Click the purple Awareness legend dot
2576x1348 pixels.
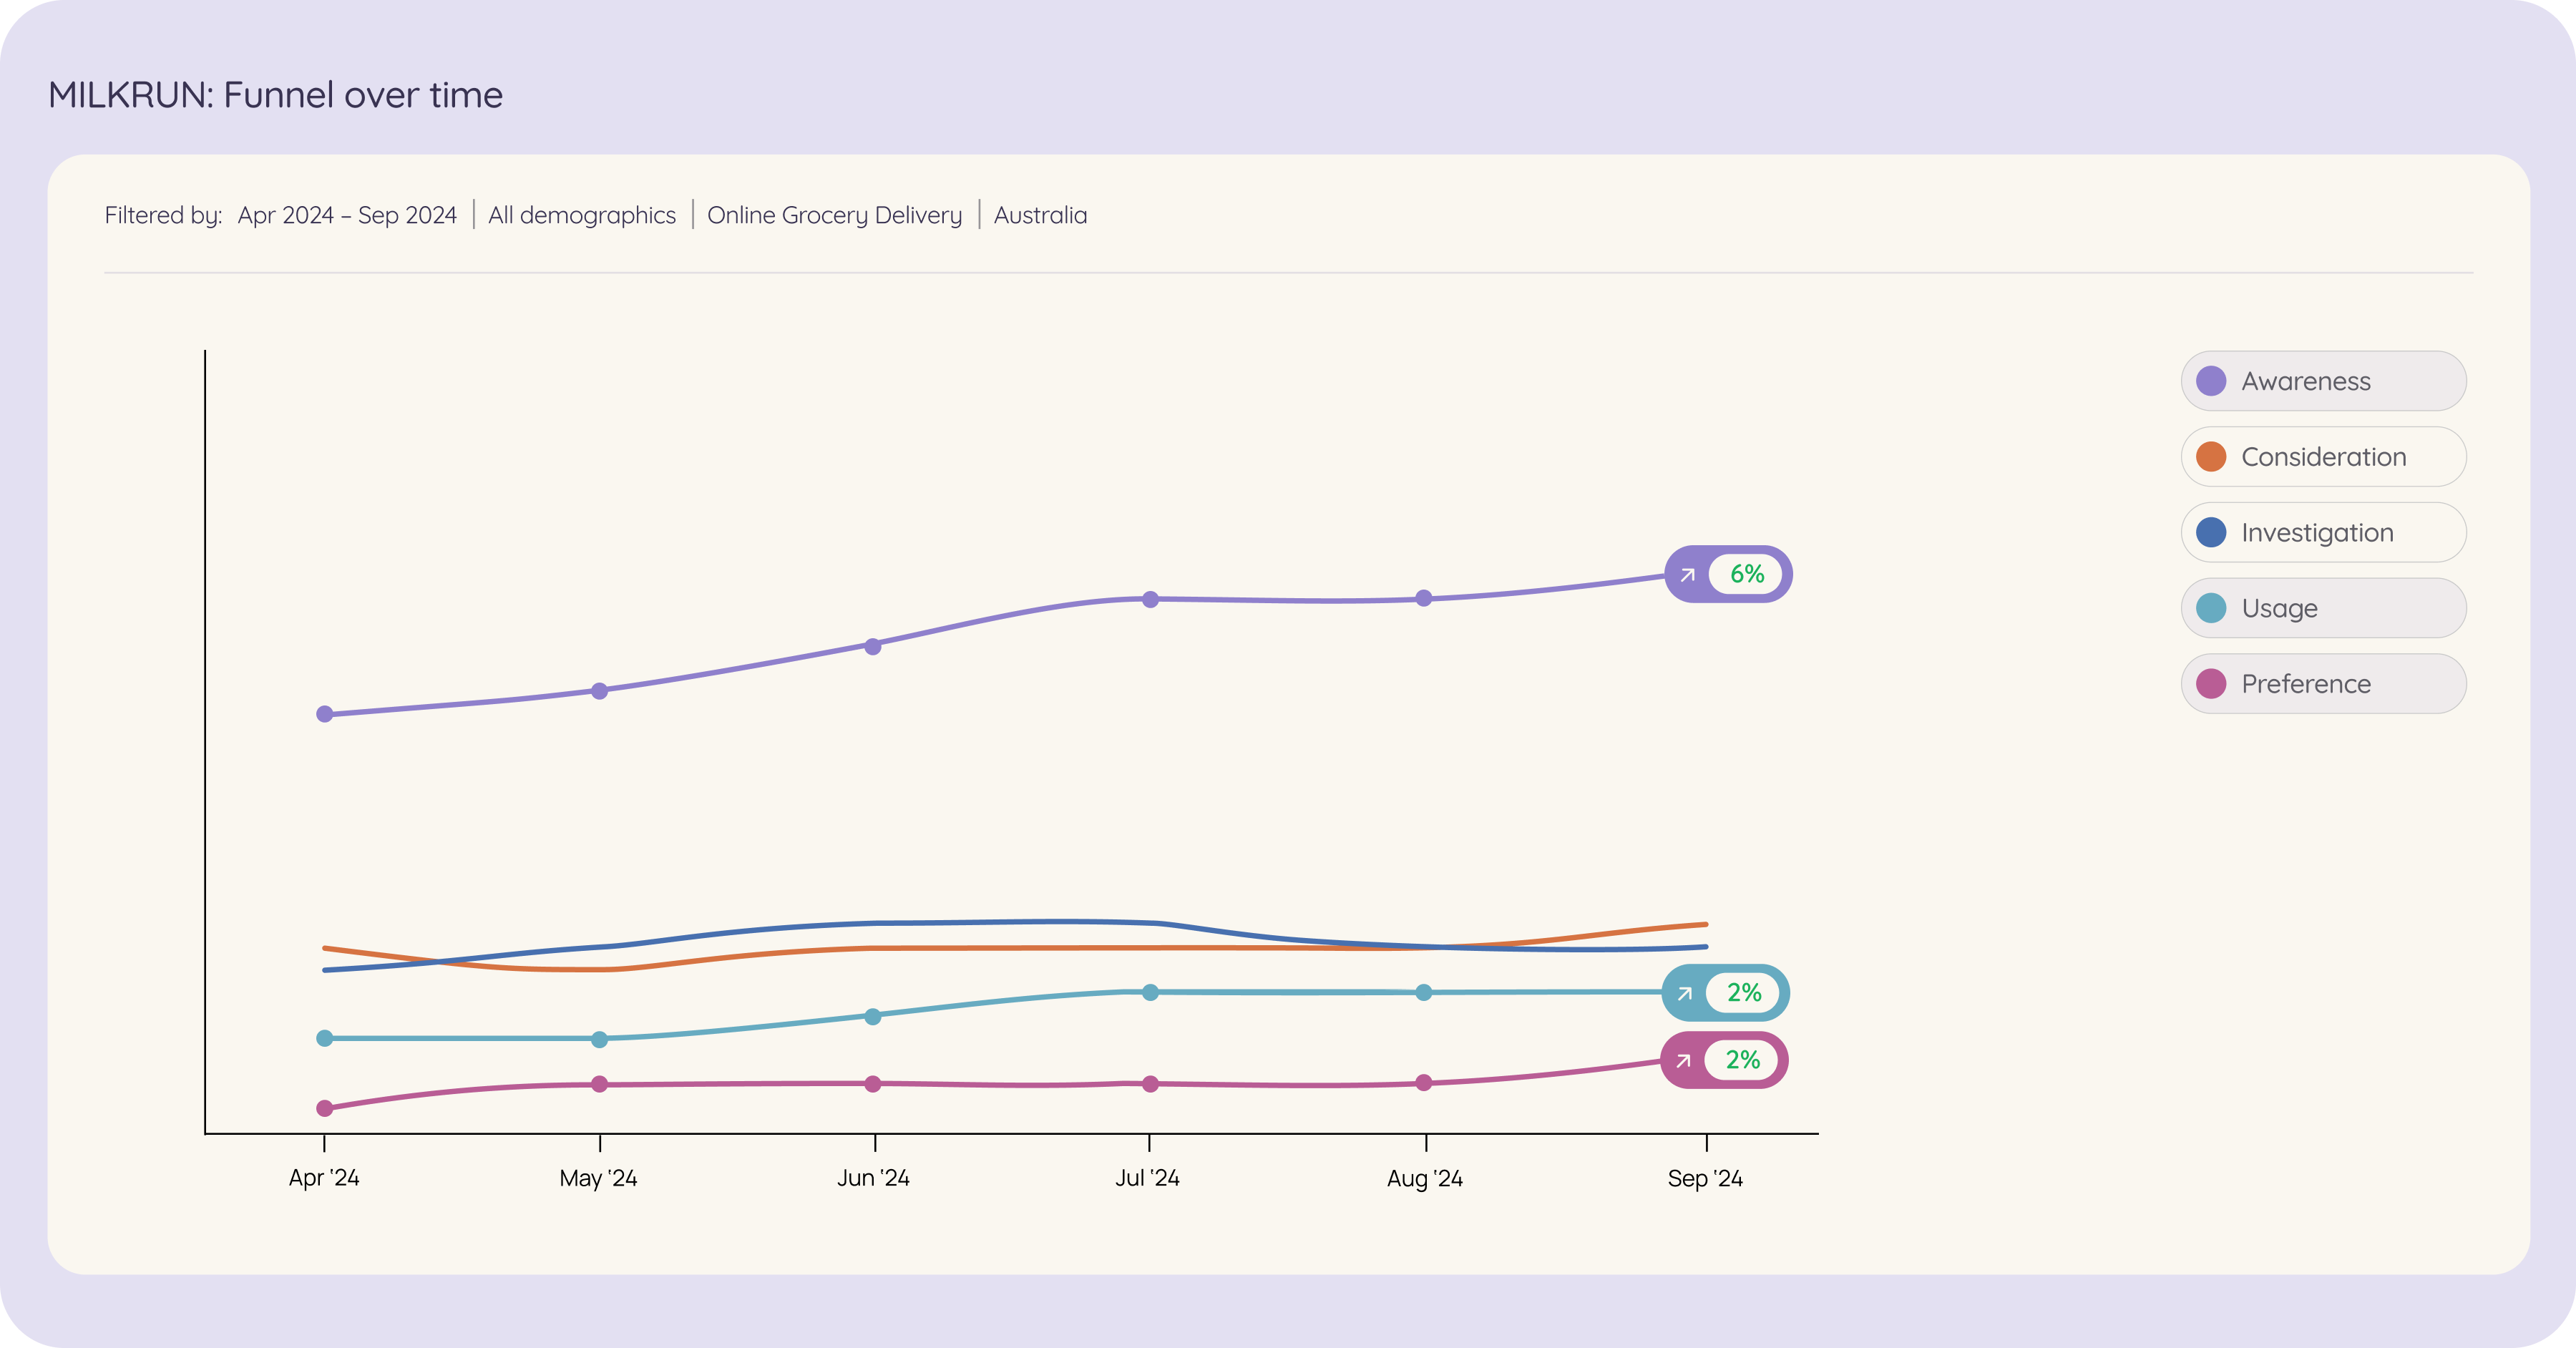(2211, 381)
